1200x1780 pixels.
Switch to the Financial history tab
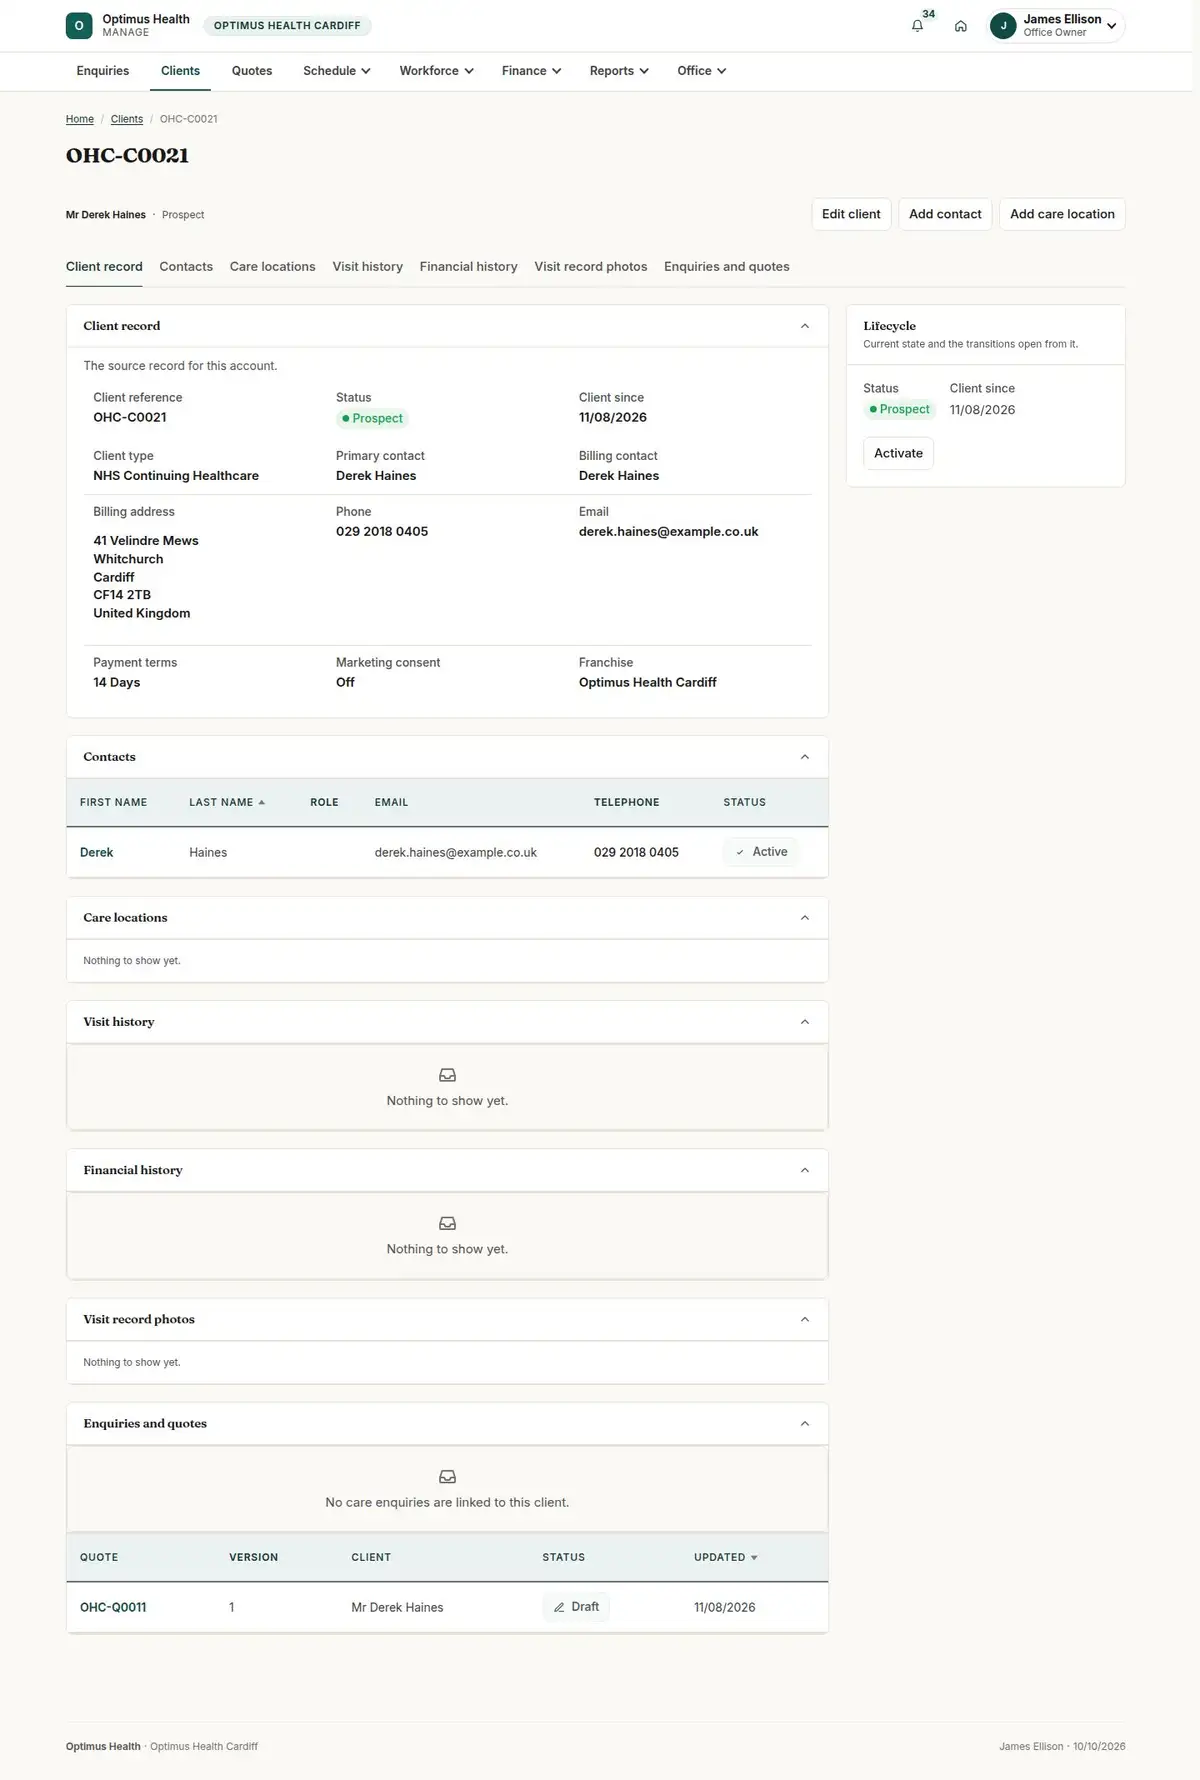click(x=469, y=267)
